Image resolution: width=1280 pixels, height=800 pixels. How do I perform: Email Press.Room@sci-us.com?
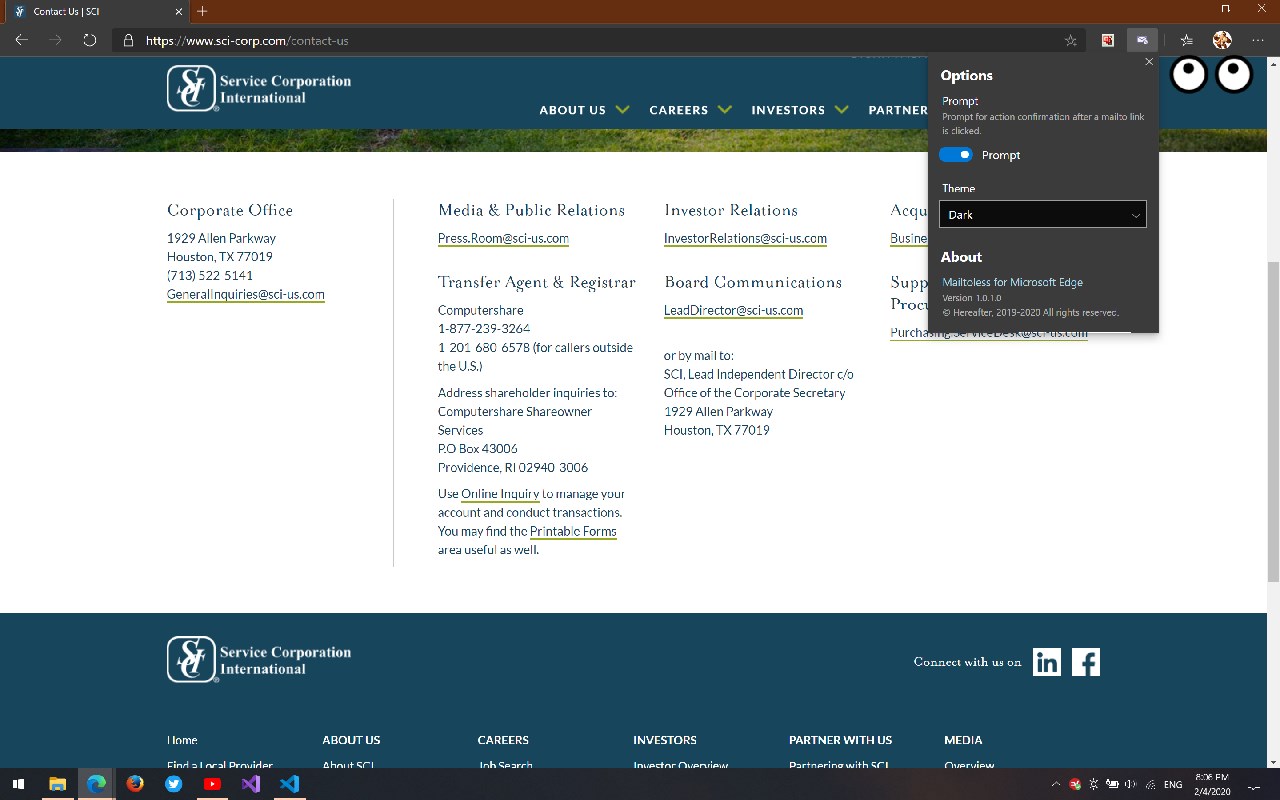coord(503,238)
